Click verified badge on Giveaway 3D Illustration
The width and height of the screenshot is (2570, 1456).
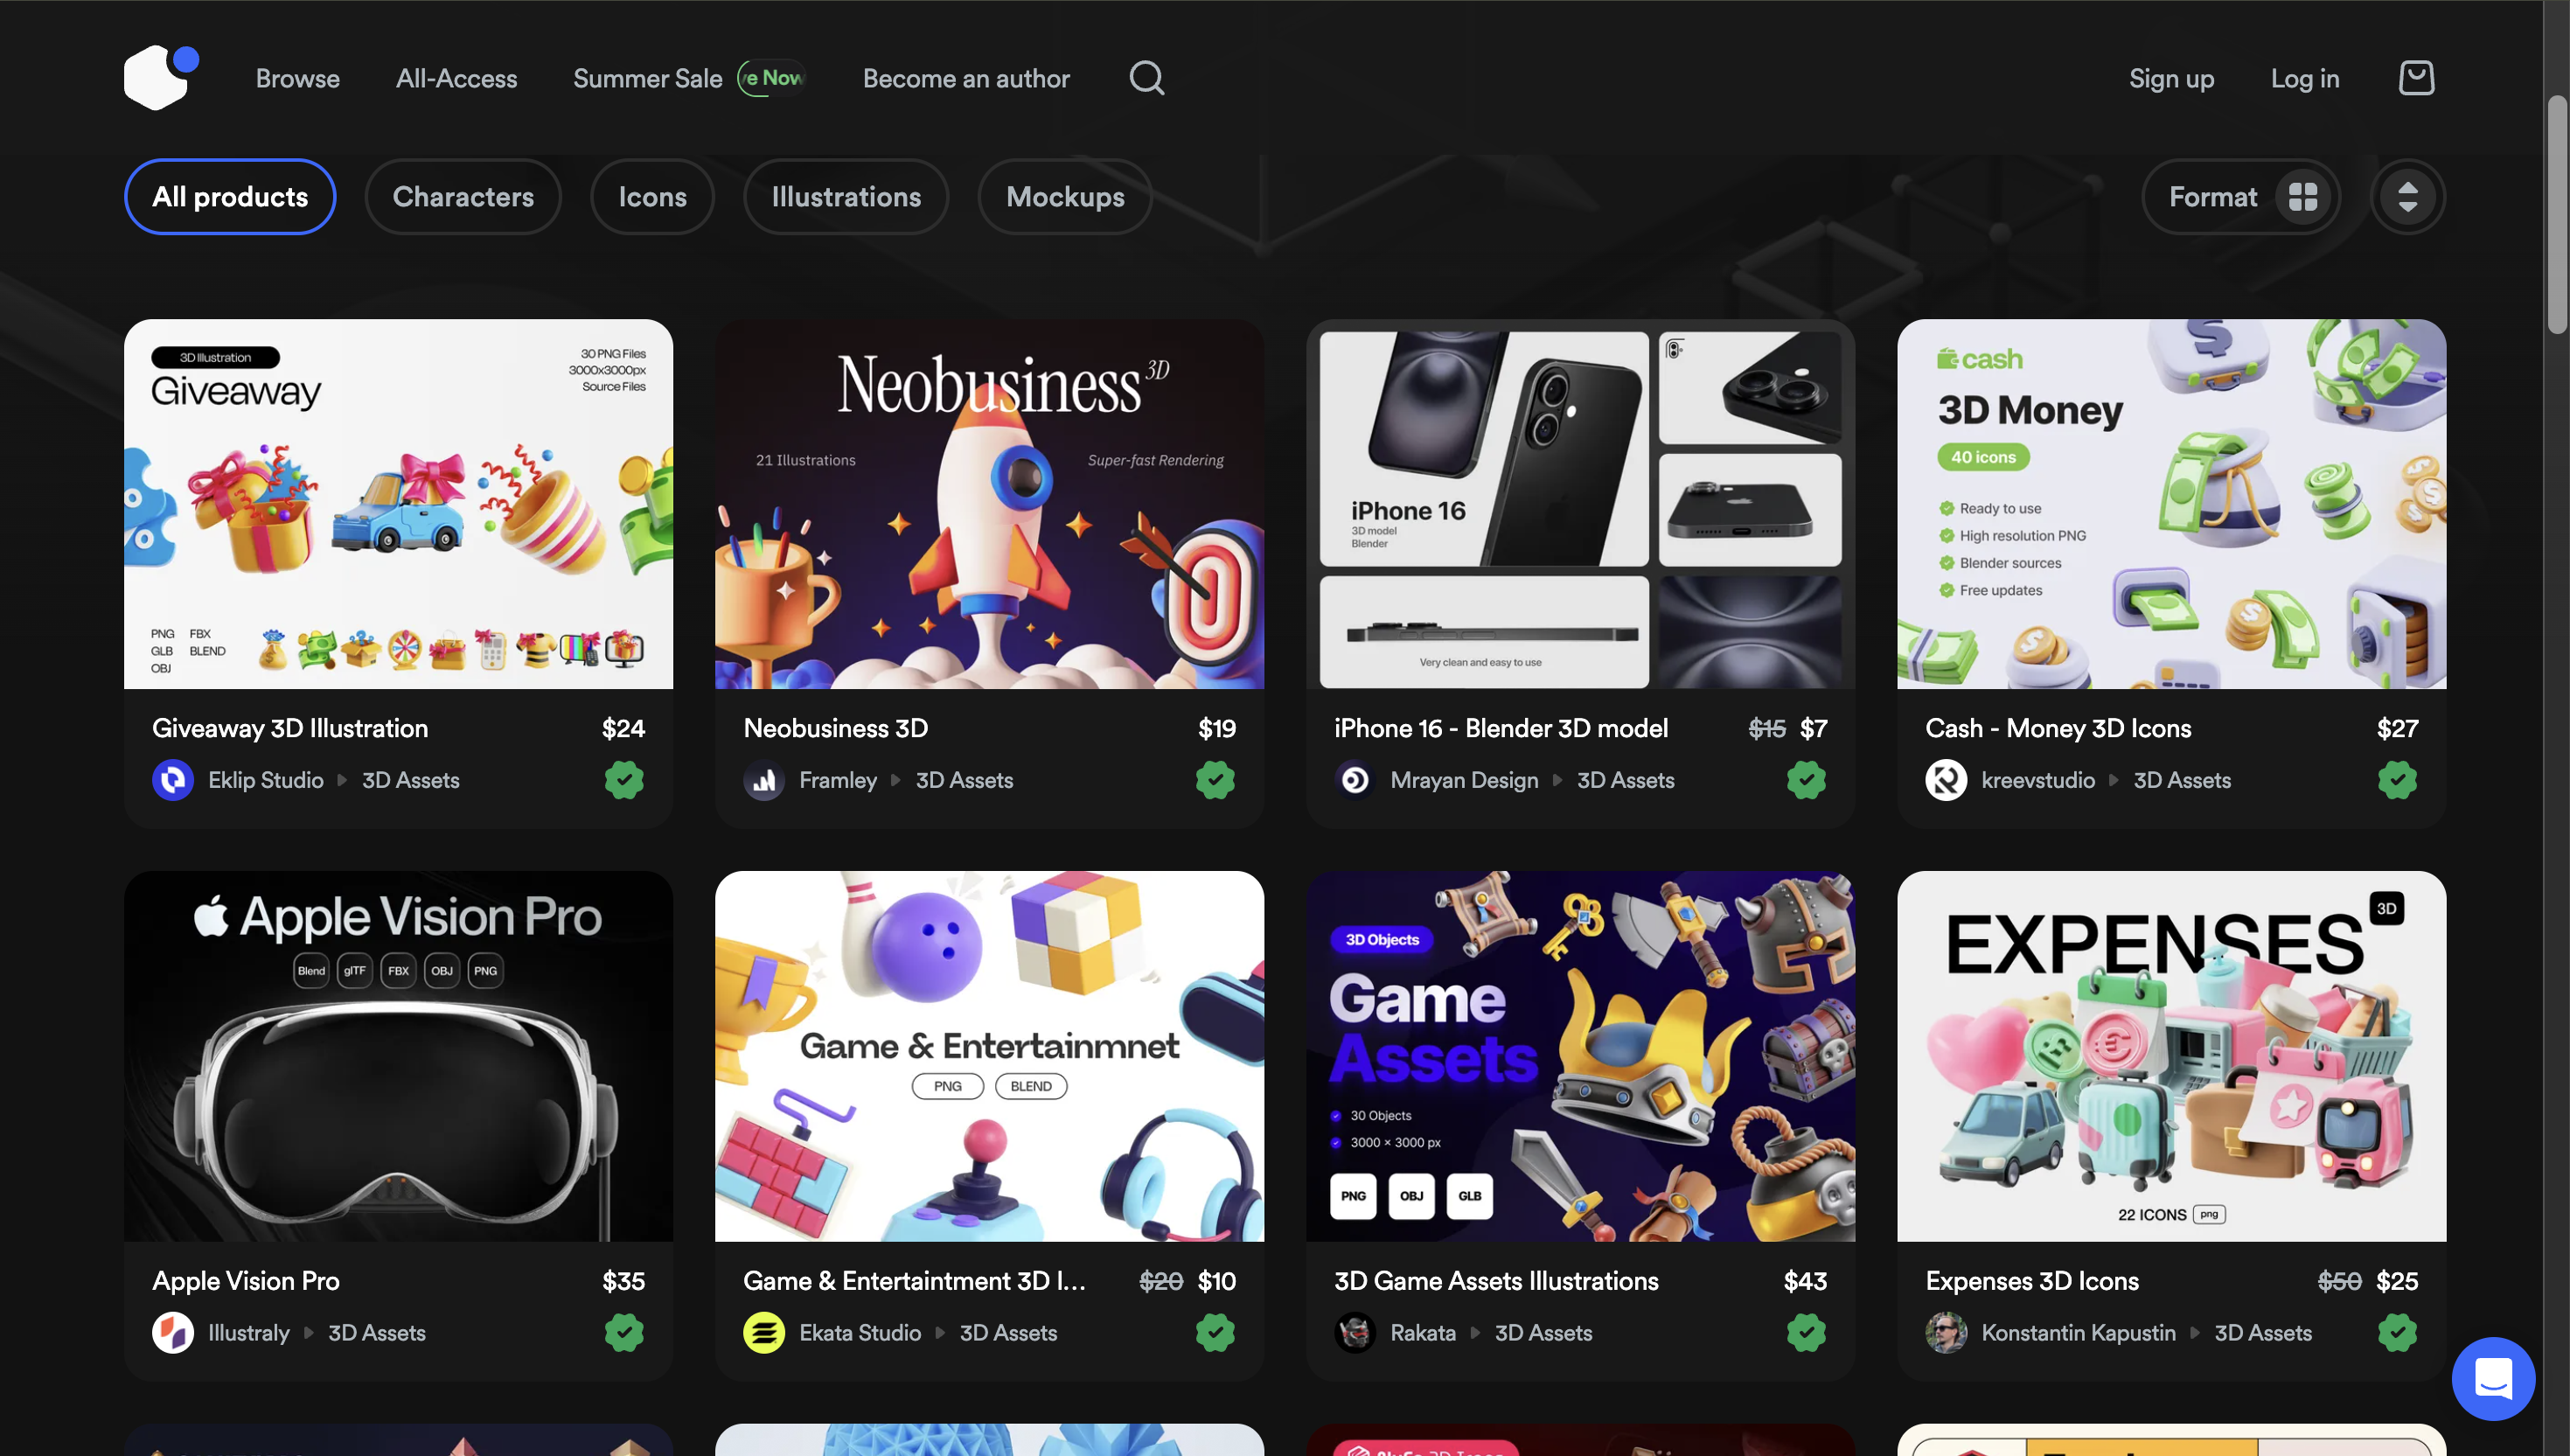click(x=624, y=780)
